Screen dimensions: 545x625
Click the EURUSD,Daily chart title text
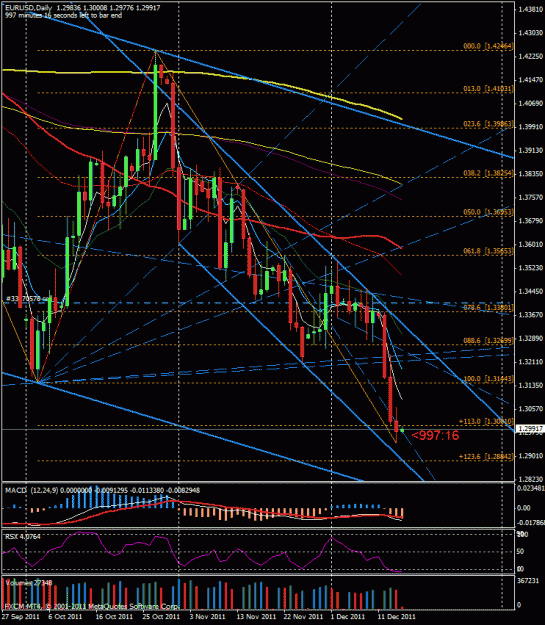coord(28,8)
